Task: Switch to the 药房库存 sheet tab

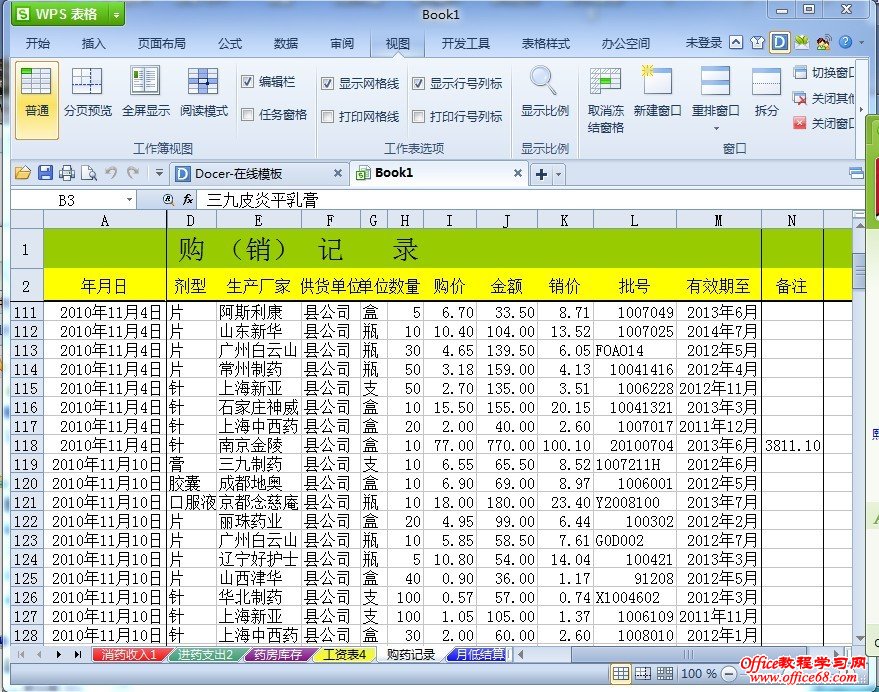Action: click(277, 655)
